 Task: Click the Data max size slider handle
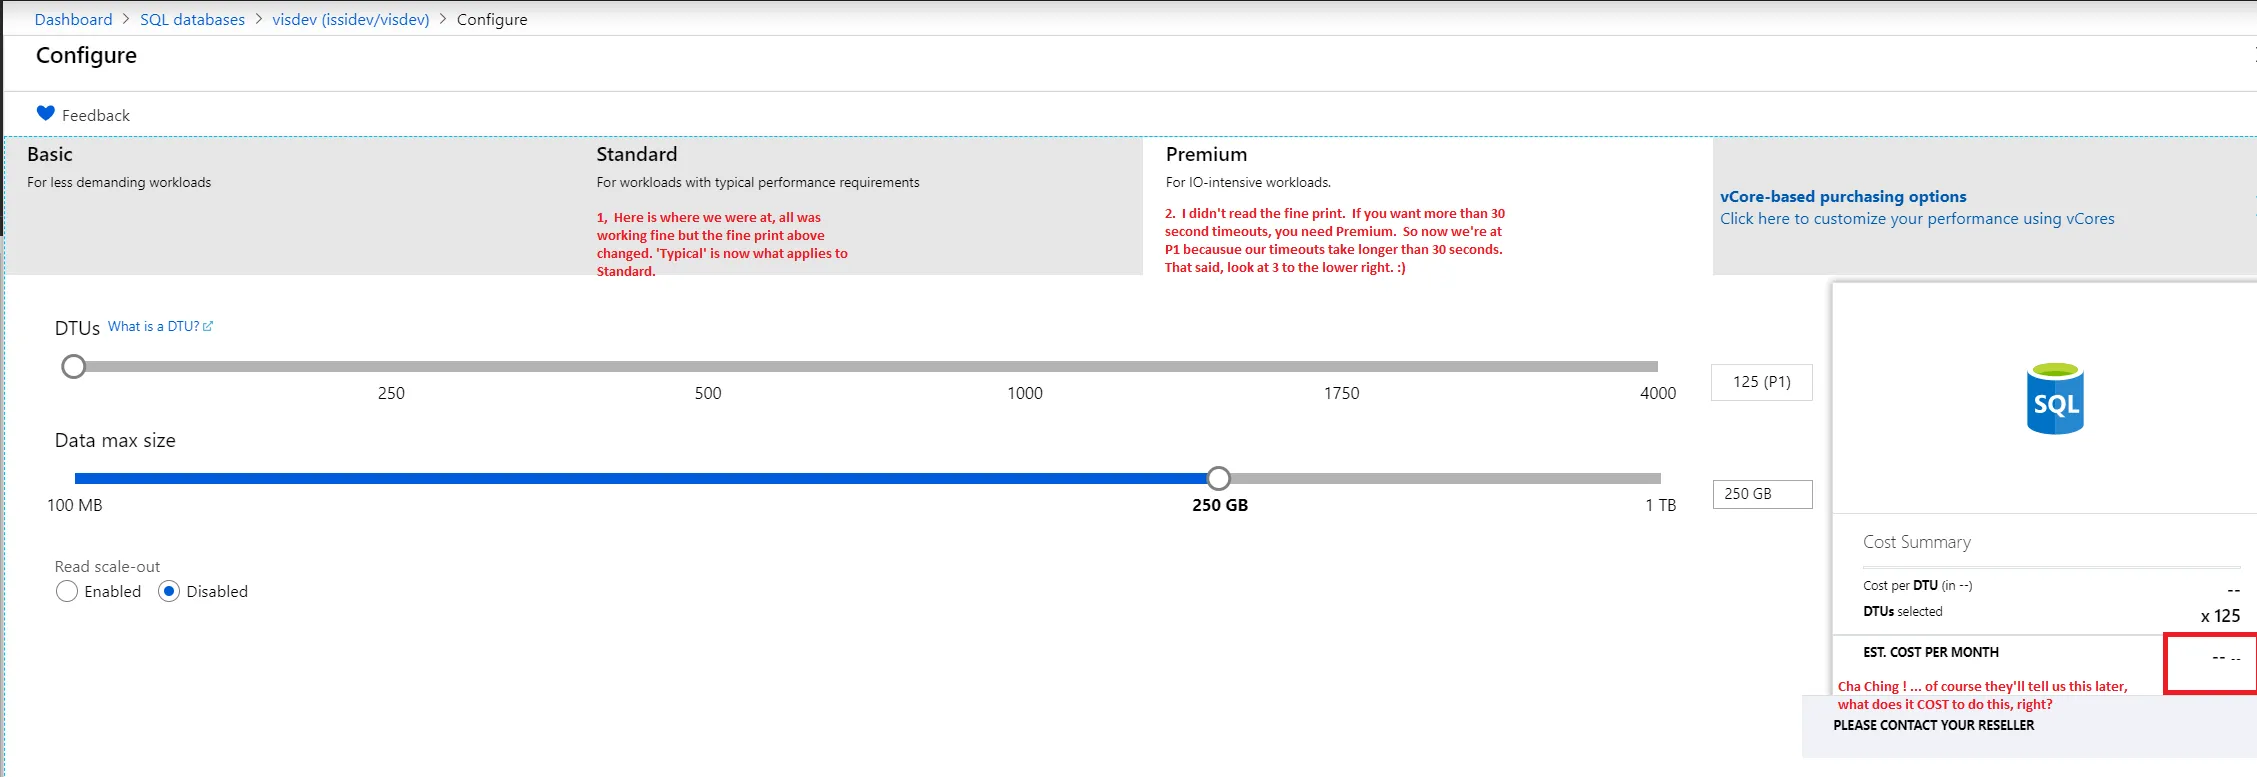pos(1218,478)
